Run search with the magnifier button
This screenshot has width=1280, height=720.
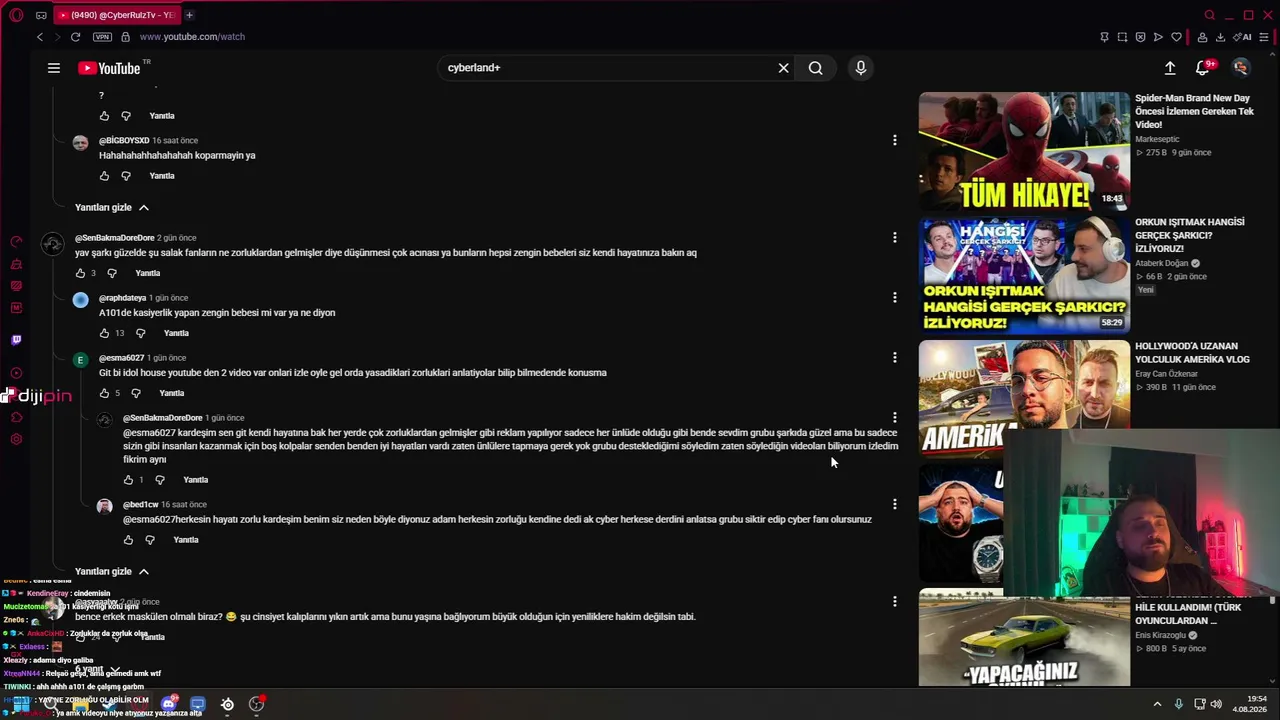tap(816, 68)
